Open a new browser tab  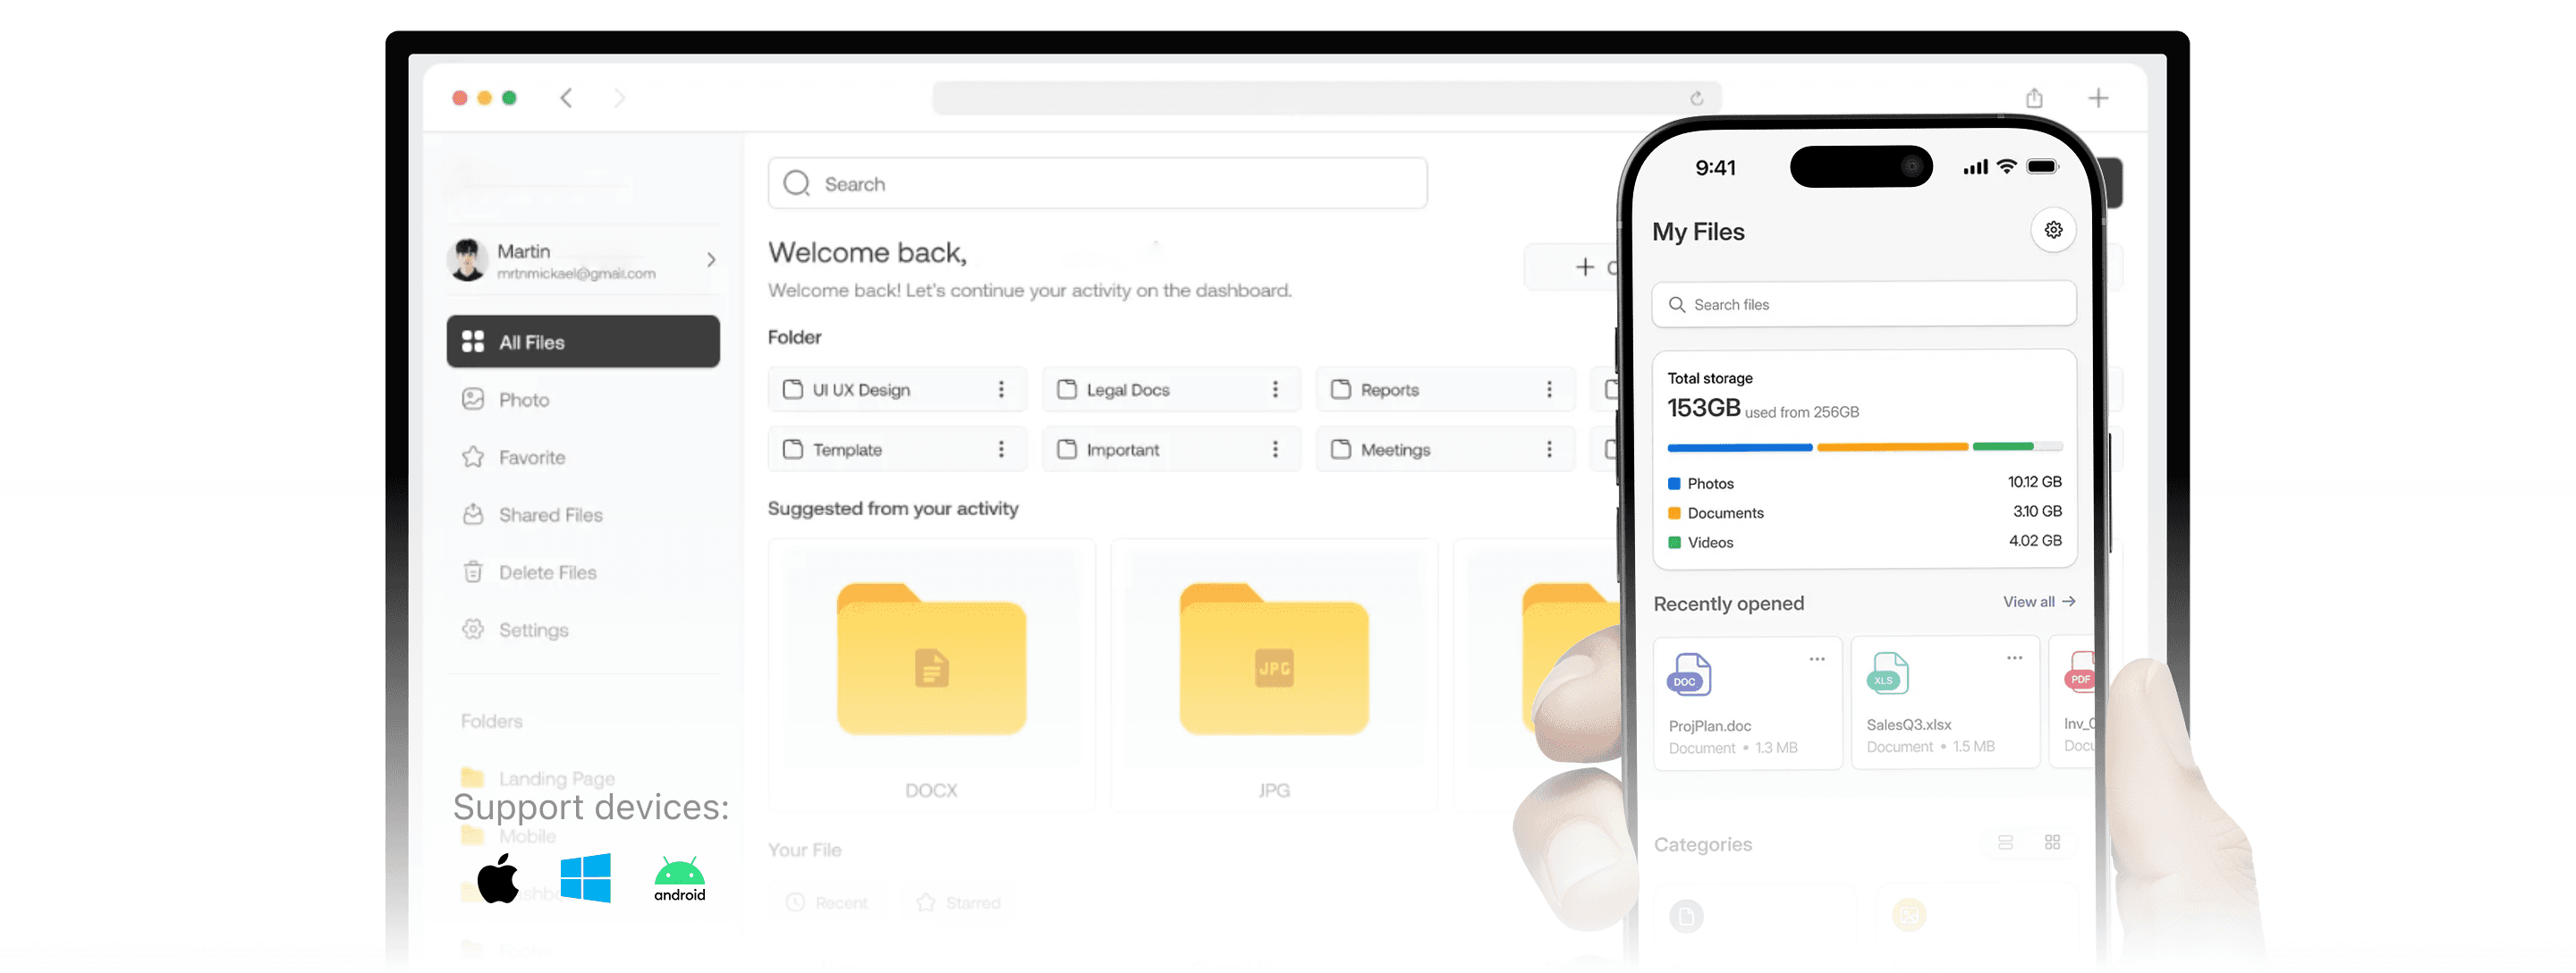pyautogui.click(x=2098, y=98)
